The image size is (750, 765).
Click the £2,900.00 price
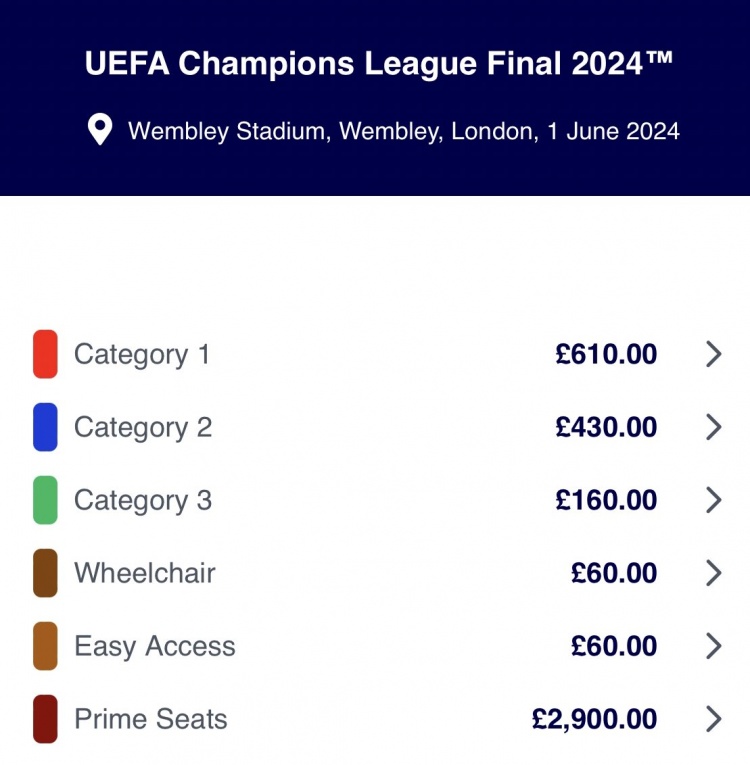tap(594, 719)
